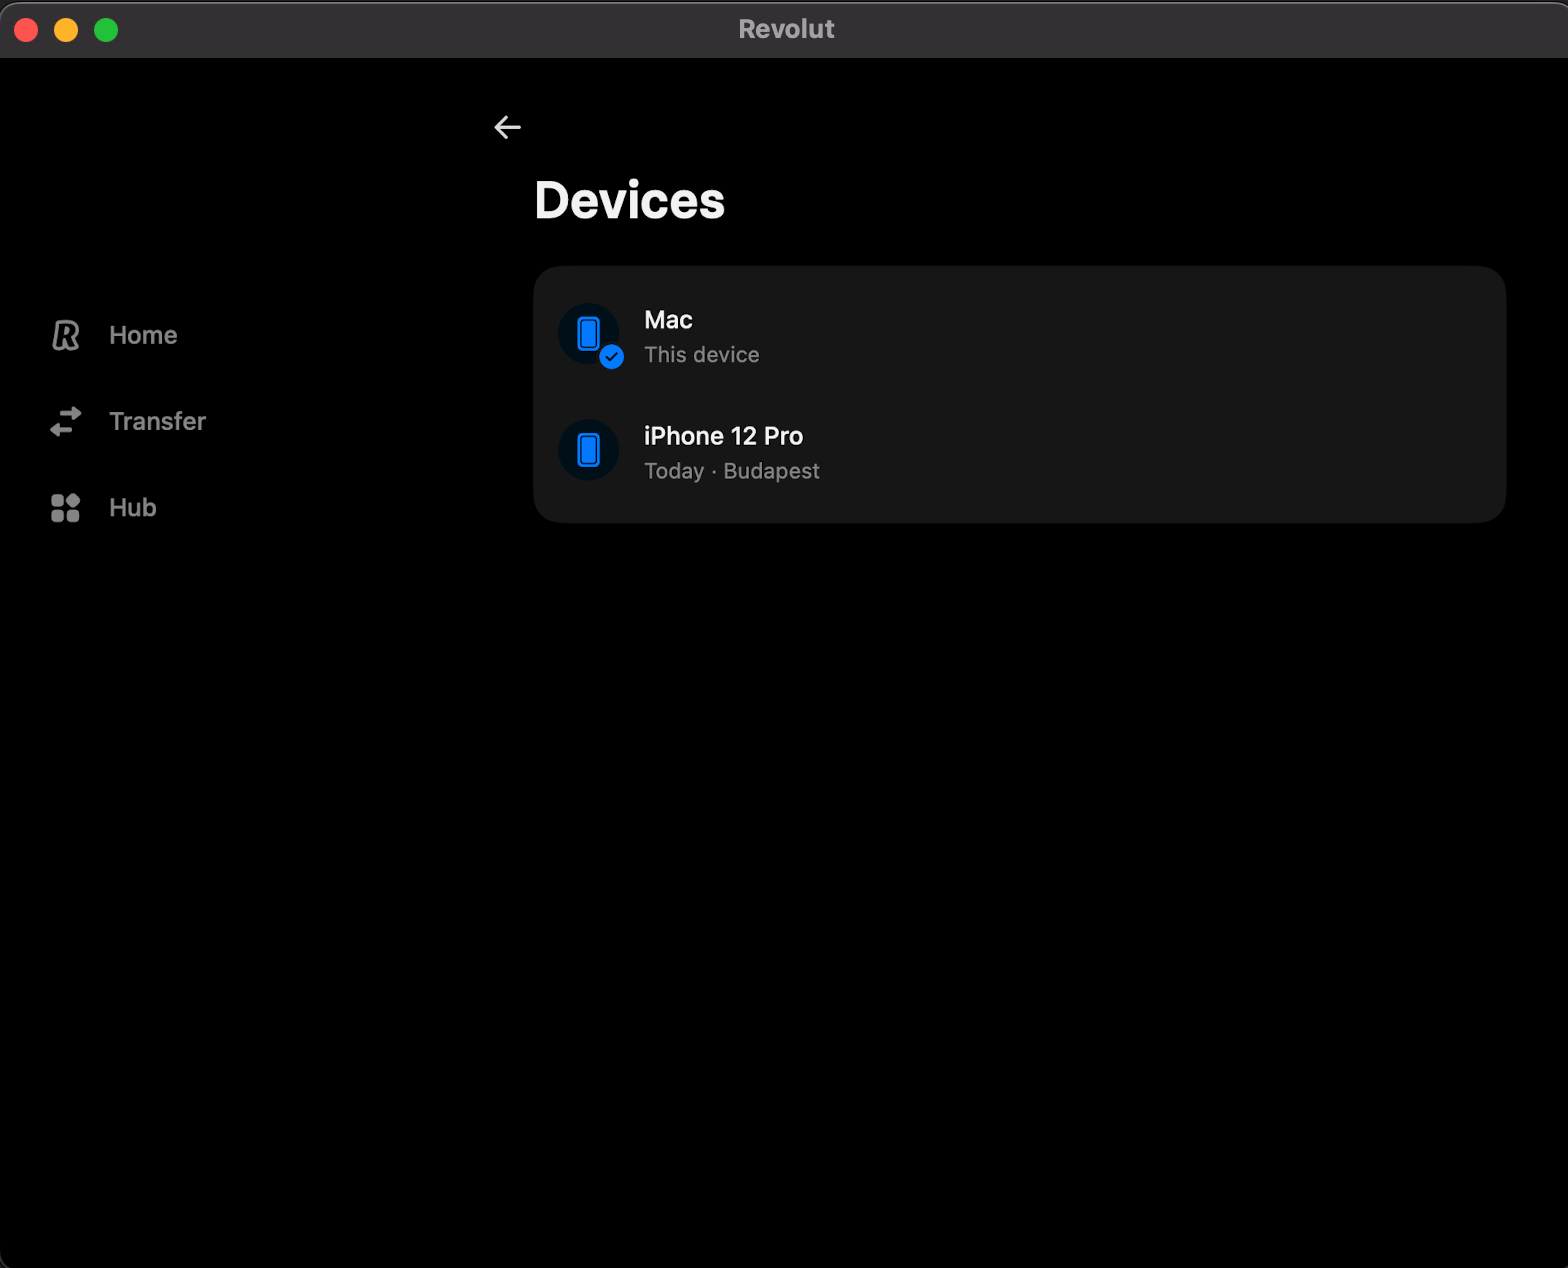Open the Home sidebar item
Viewport: 1568px width, 1268px height.
pyautogui.click(x=114, y=335)
